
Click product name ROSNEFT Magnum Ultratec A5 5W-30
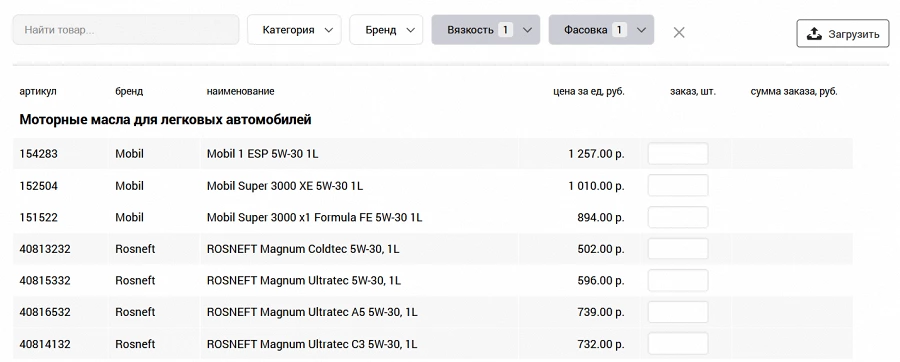[x=312, y=312]
